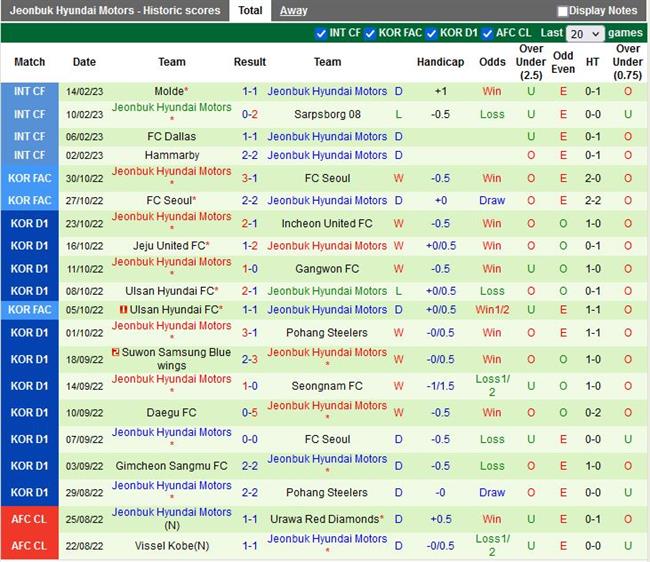Open Vissel Kobe(N) team link
This screenshot has height=562, width=650.
tap(172, 546)
